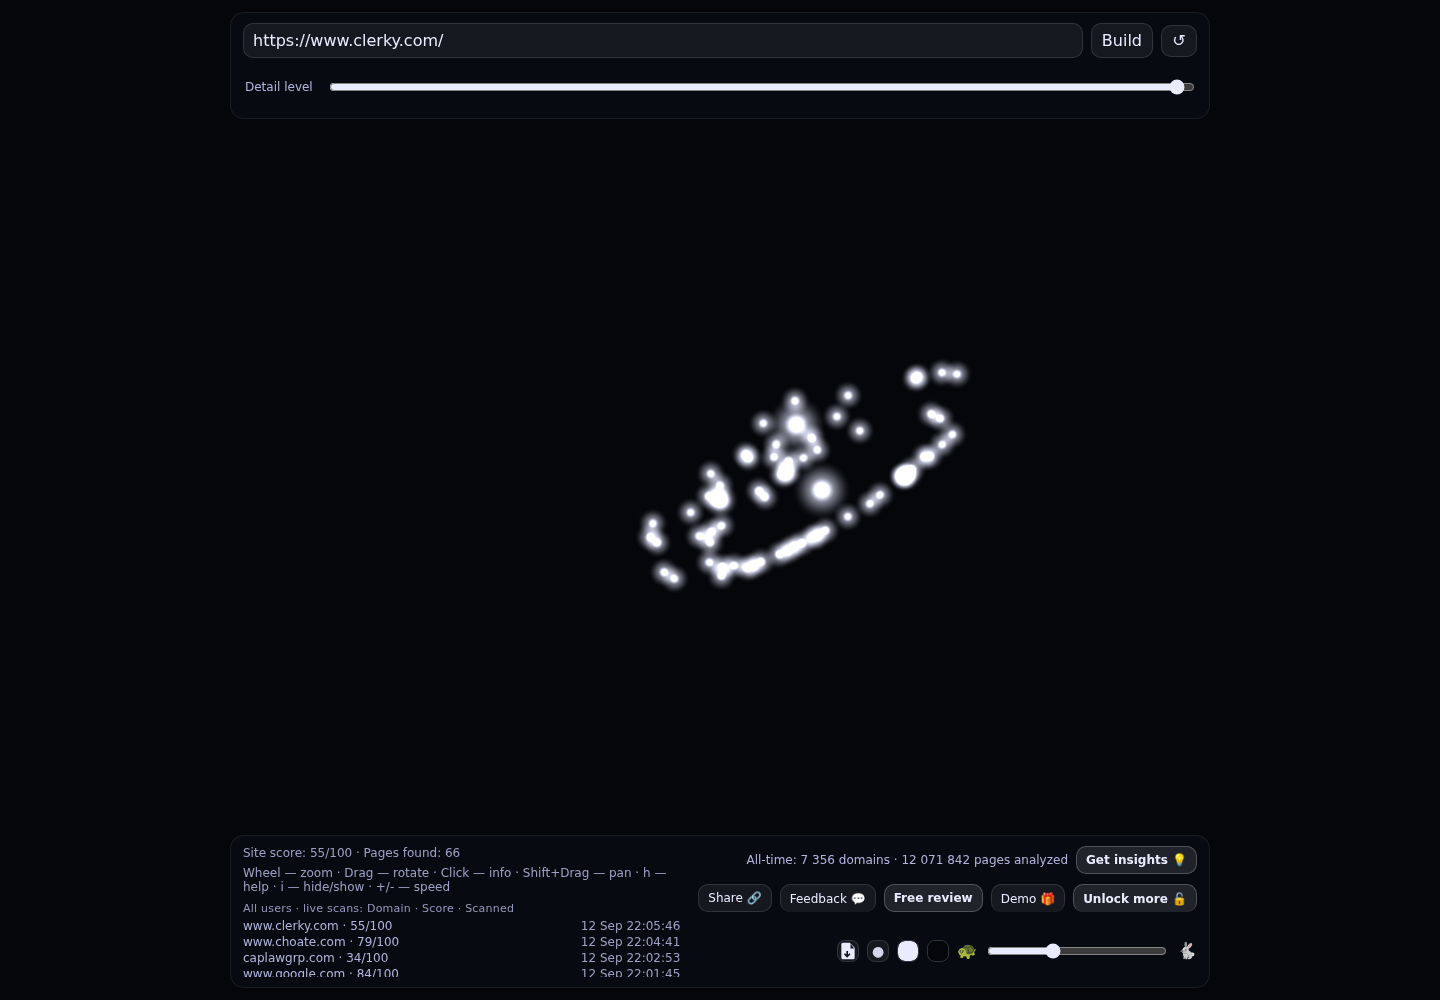Image resolution: width=1440 pixels, height=1000 pixels.
Task: Click the record dot icon button
Action: 878,951
